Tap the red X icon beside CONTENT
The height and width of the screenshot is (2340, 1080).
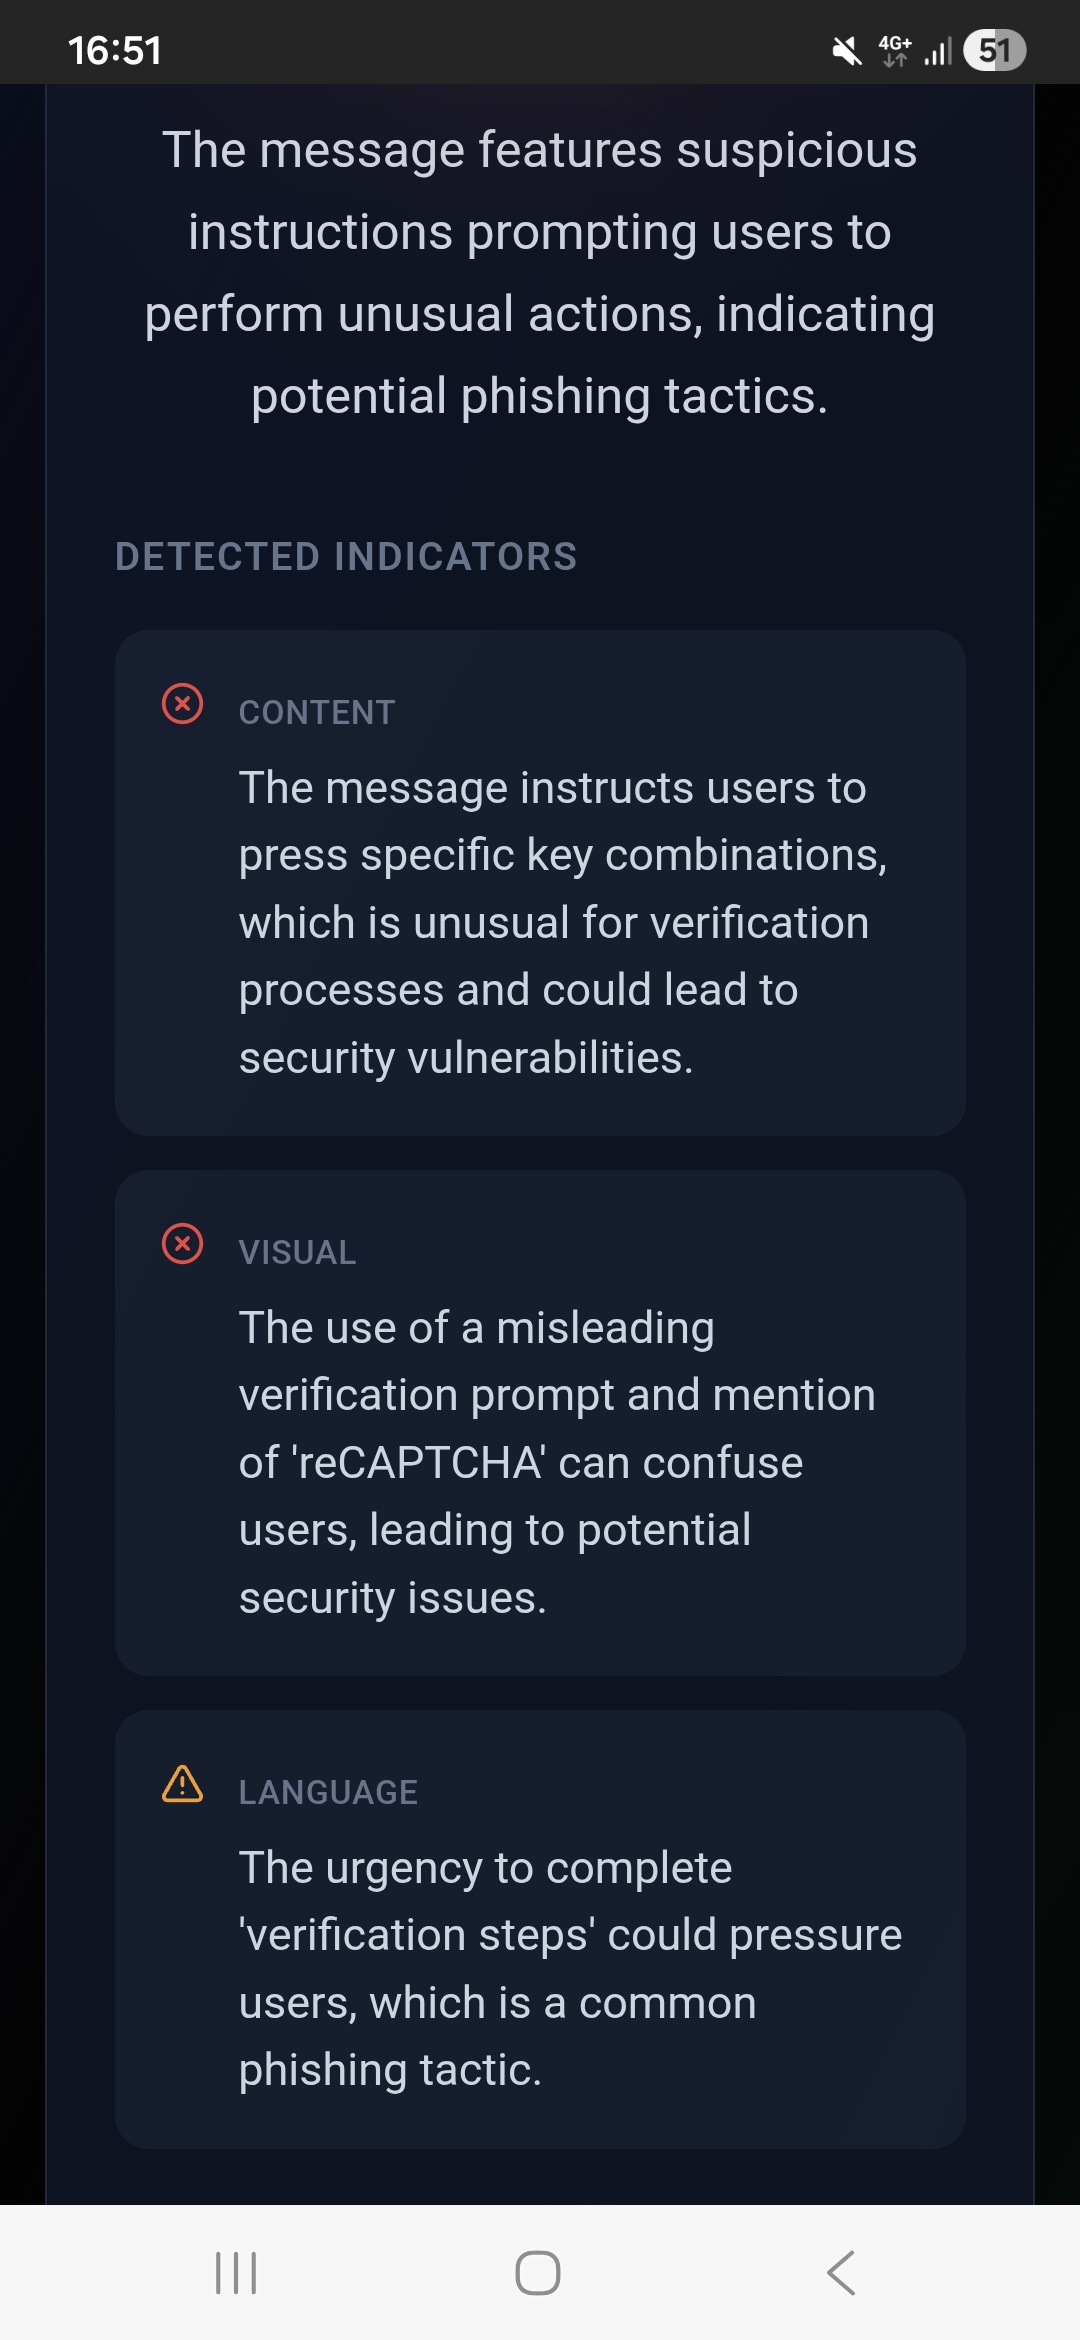coord(182,704)
